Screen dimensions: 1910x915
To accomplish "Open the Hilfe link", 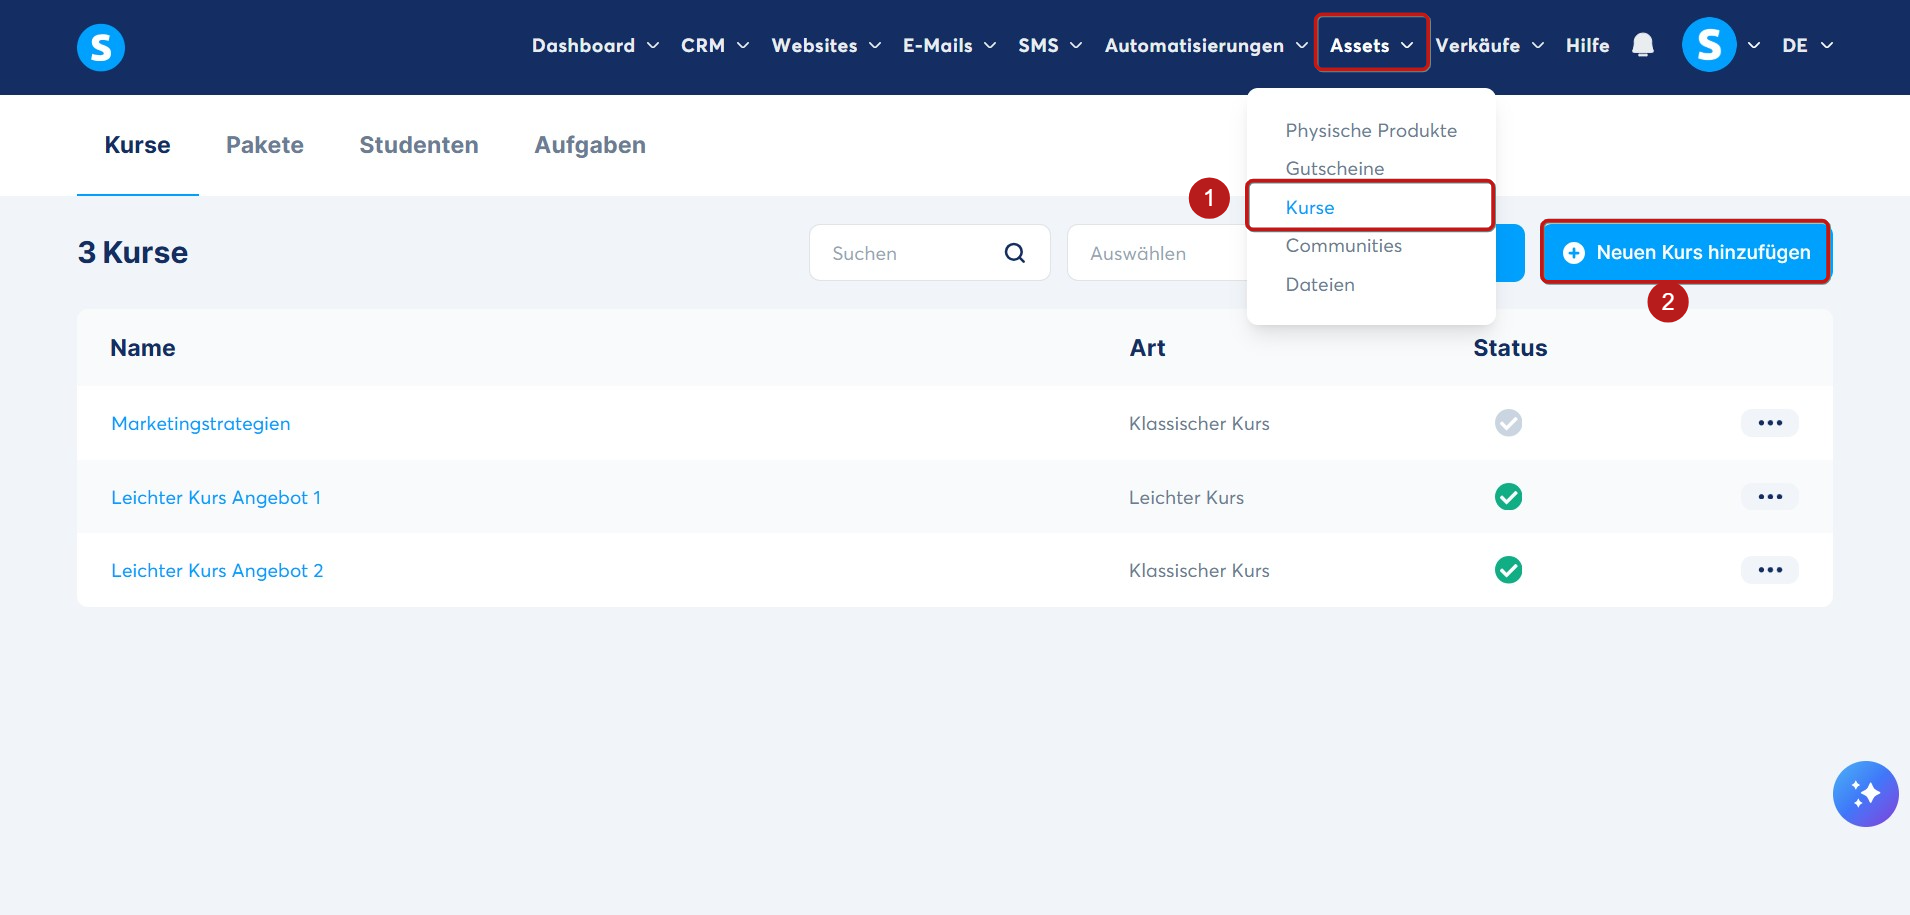I will (1587, 46).
